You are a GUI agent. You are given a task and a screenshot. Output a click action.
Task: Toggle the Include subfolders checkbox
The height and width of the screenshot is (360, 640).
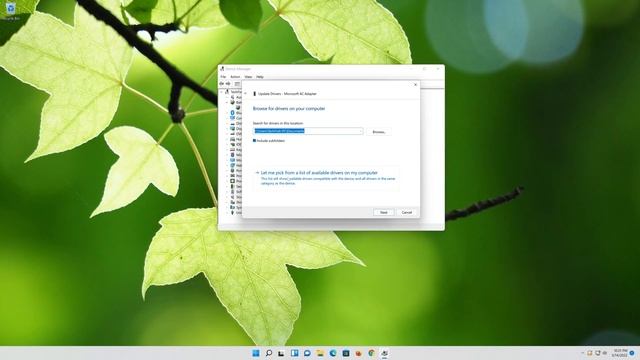click(x=254, y=141)
